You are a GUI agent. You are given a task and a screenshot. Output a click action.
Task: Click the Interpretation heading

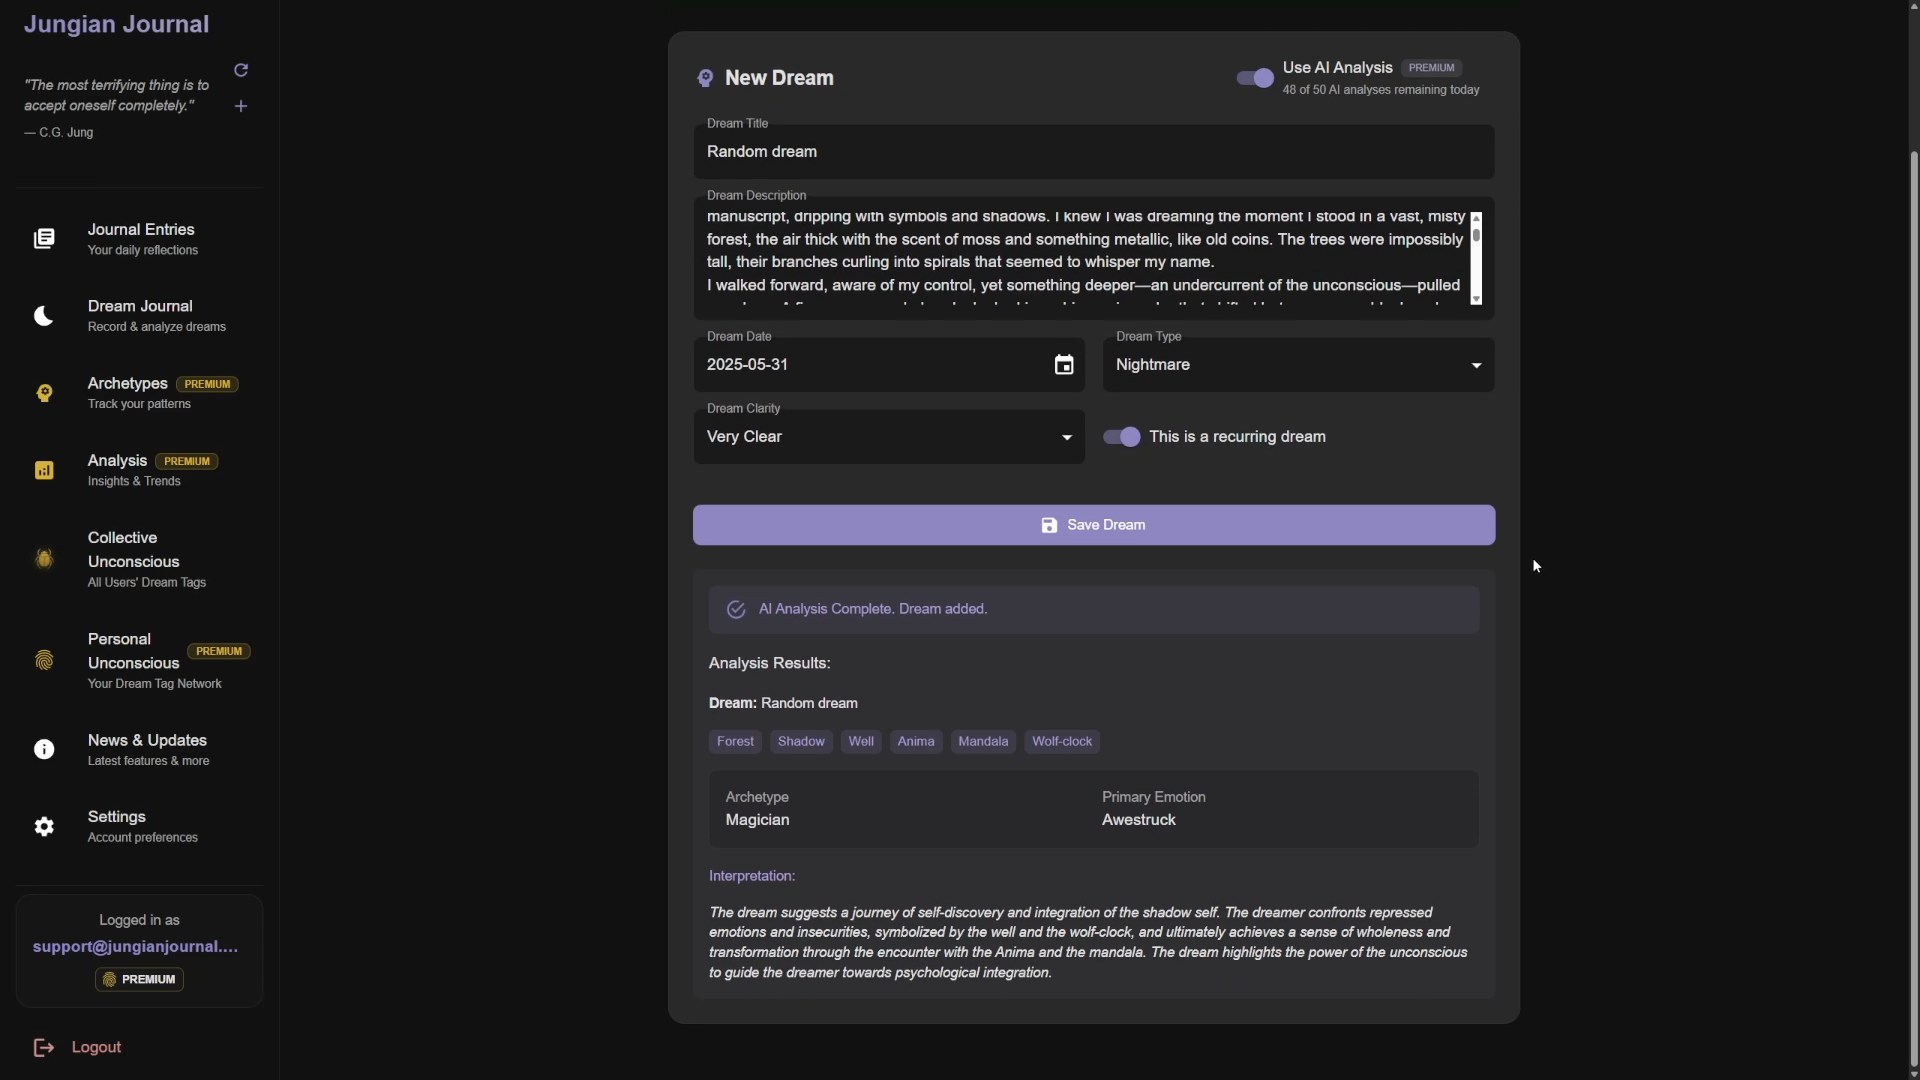pyautogui.click(x=752, y=876)
